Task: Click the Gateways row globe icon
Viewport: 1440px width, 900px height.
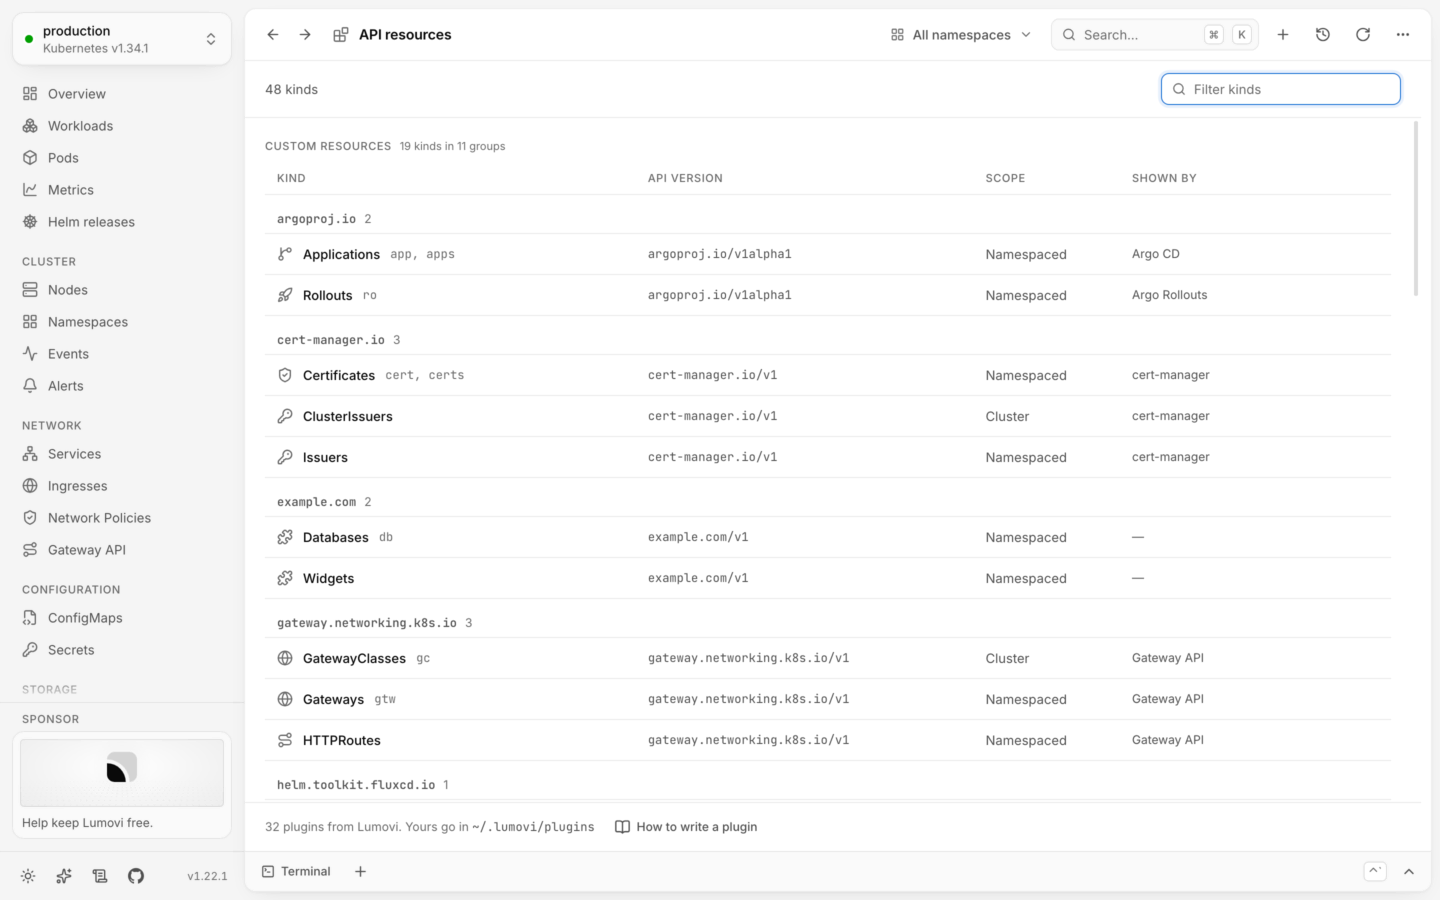Action: click(x=285, y=700)
